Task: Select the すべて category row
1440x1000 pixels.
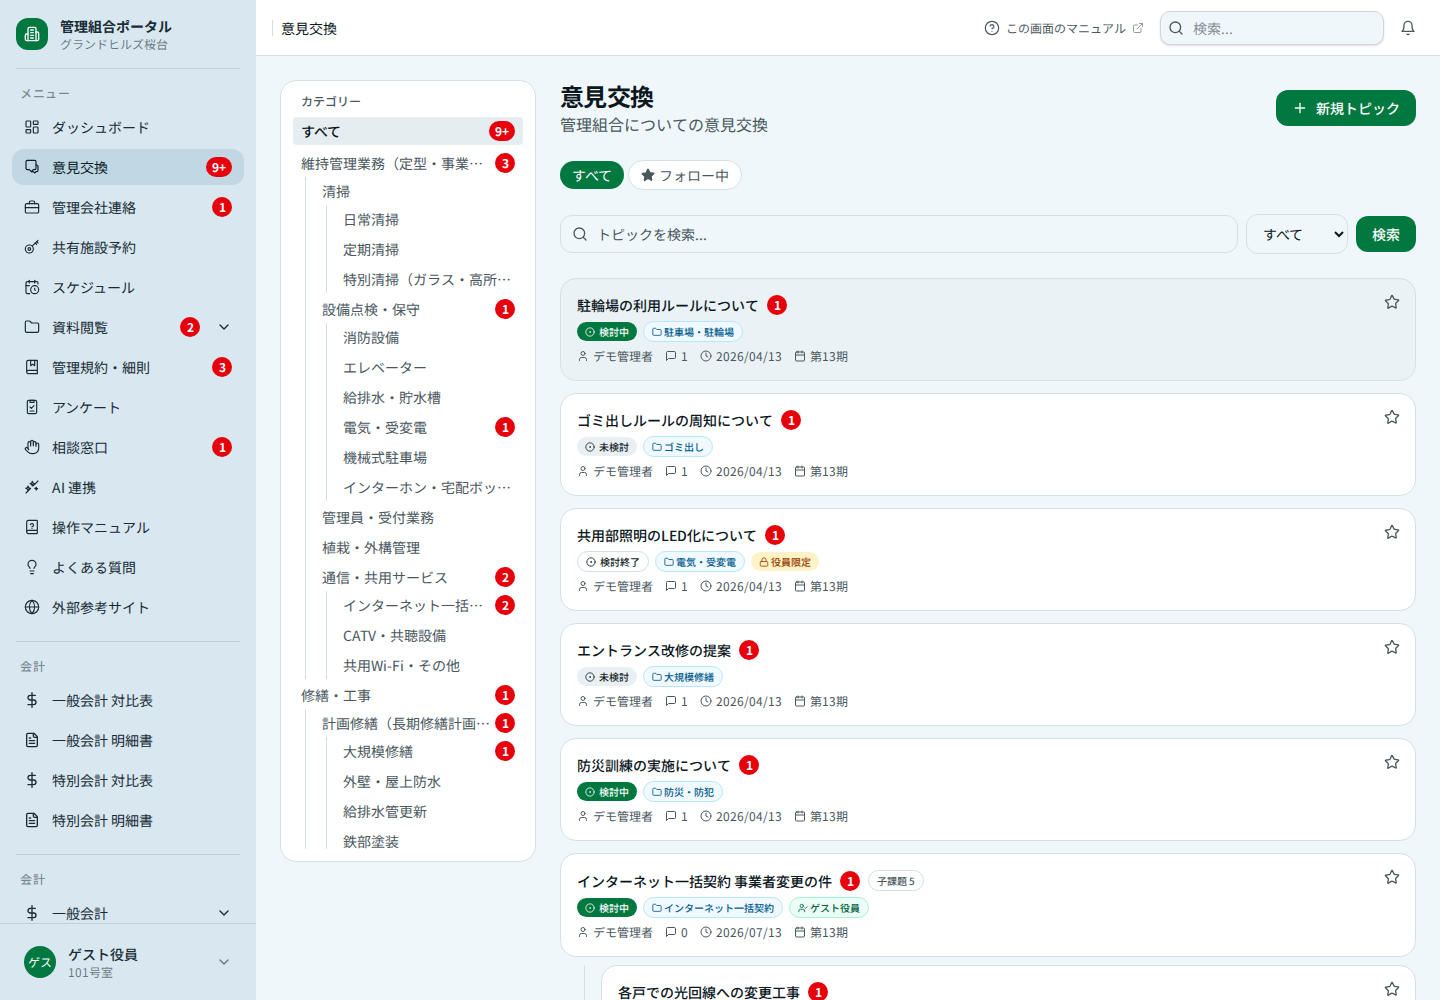Action: pyautogui.click(x=408, y=131)
